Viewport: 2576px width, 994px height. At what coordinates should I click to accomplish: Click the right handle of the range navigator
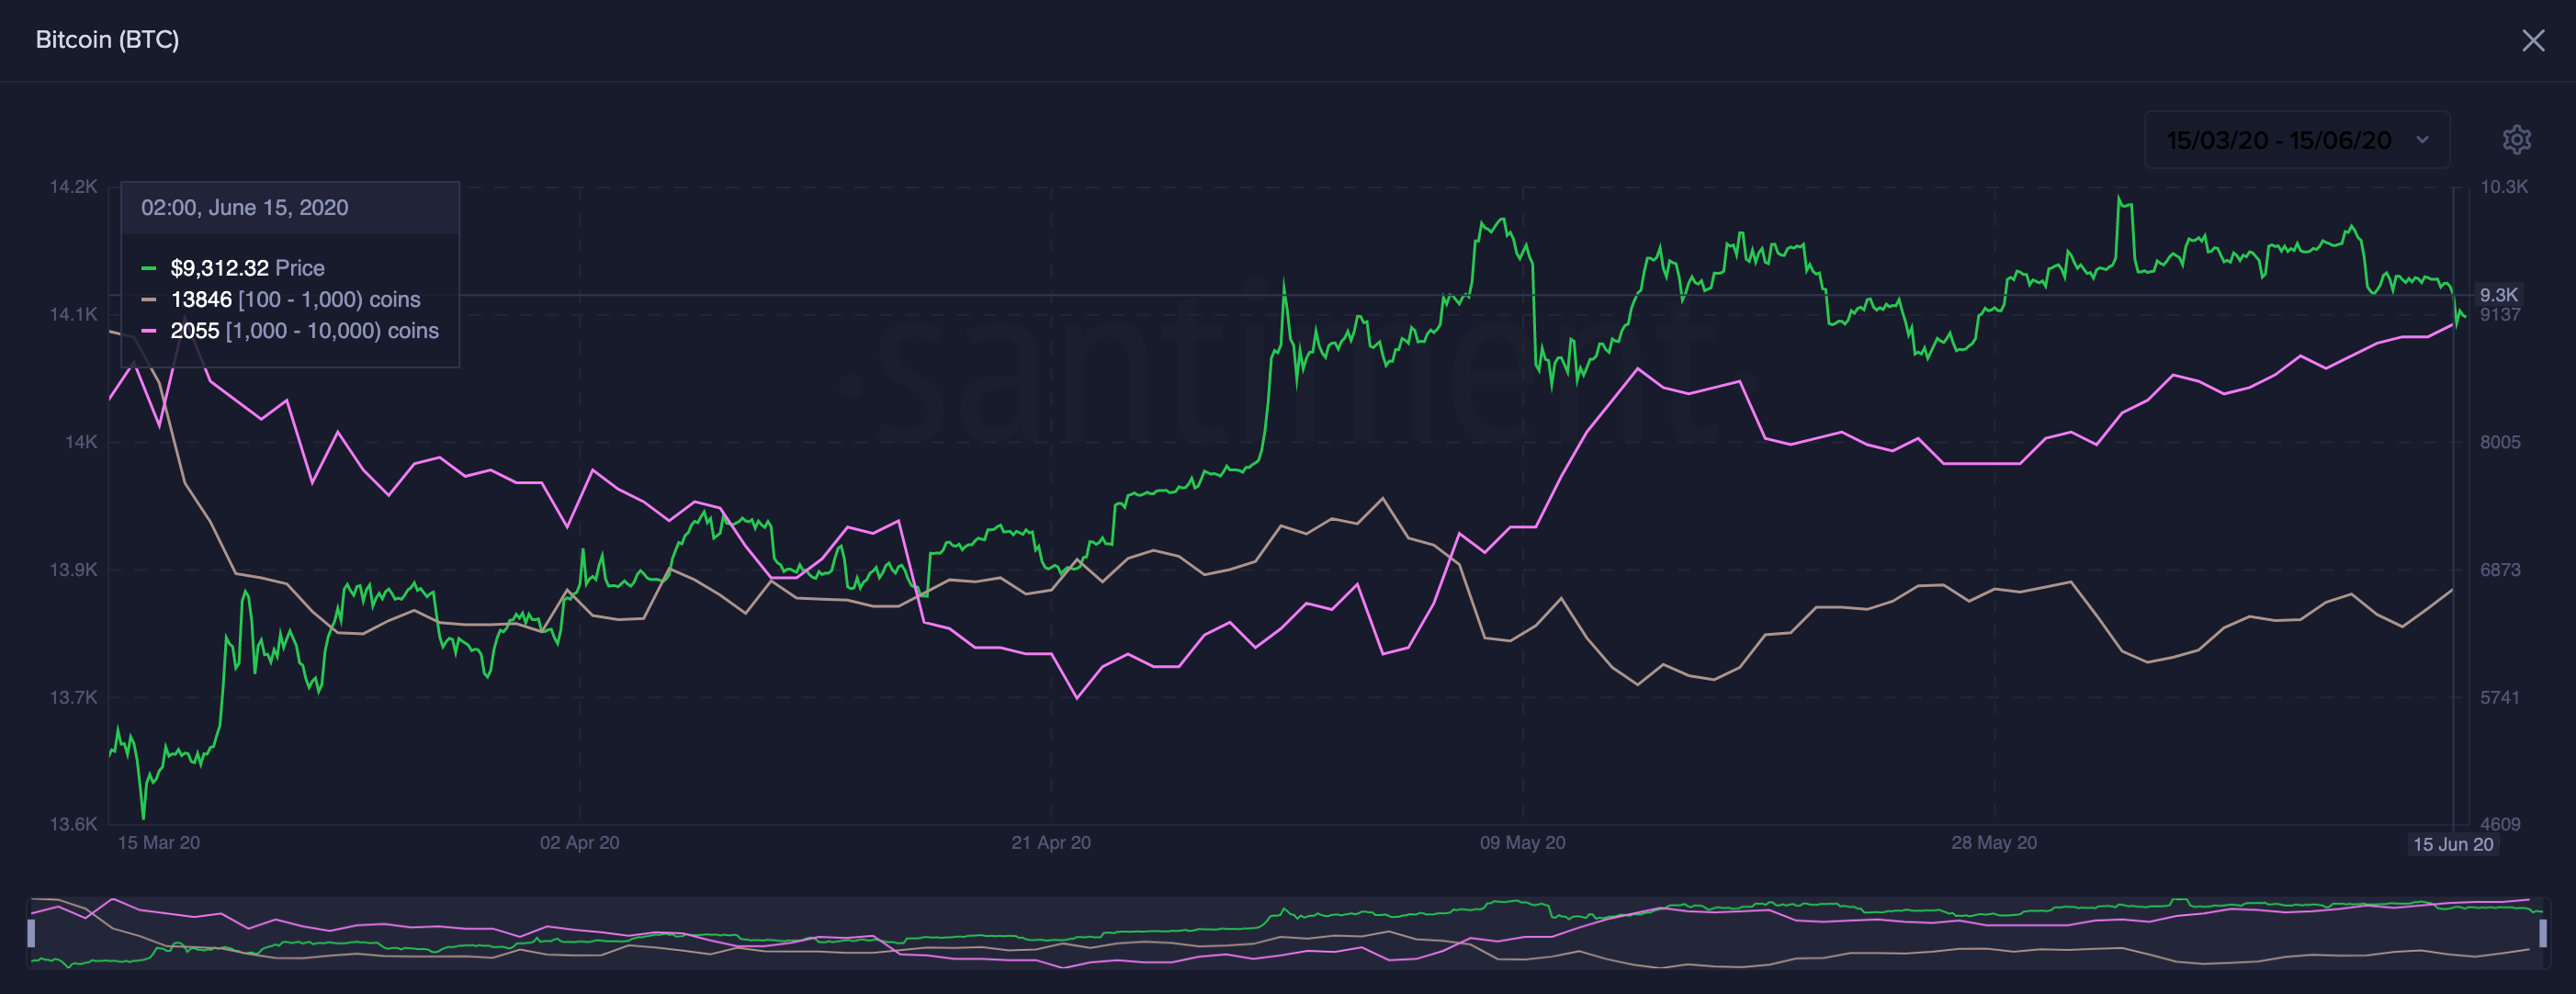[x=2543, y=933]
